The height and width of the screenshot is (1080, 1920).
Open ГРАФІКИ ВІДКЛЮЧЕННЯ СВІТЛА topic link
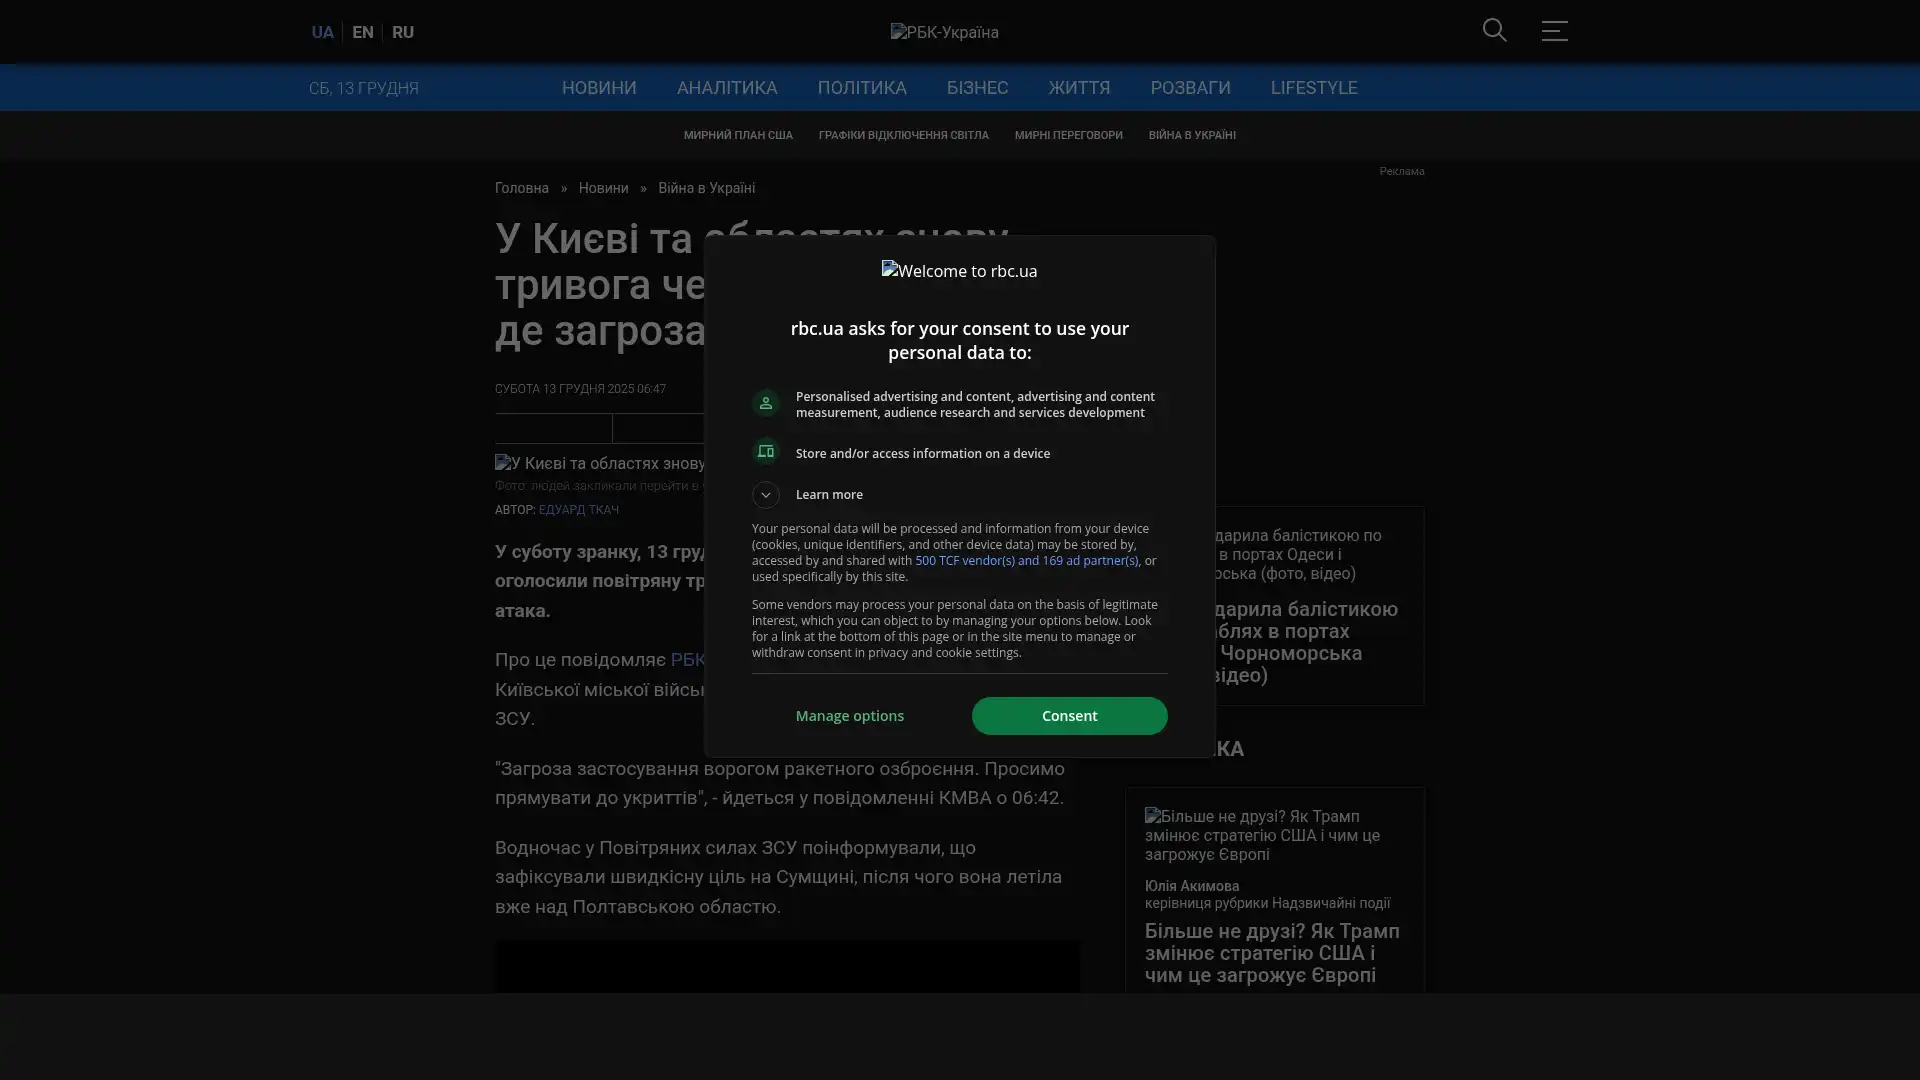(903, 135)
